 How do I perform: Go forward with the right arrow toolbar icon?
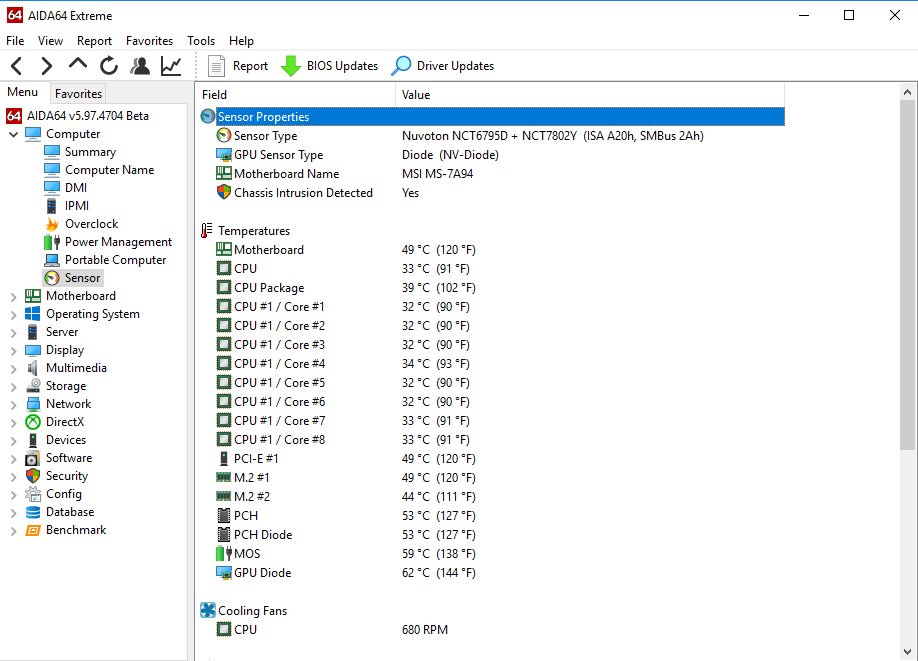pyautogui.click(x=47, y=66)
